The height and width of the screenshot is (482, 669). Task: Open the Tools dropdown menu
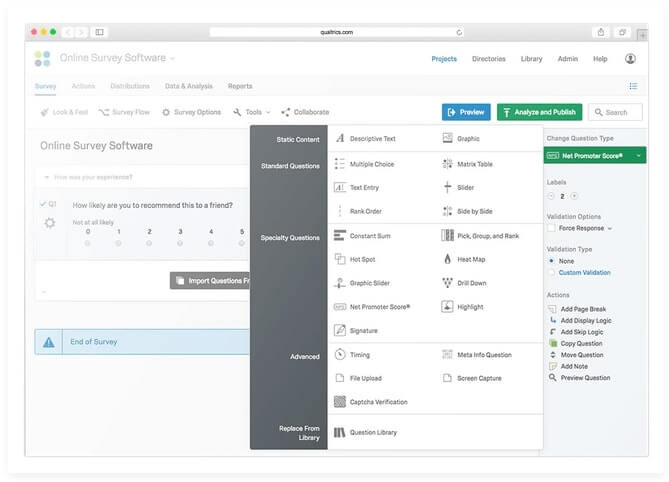(252, 112)
